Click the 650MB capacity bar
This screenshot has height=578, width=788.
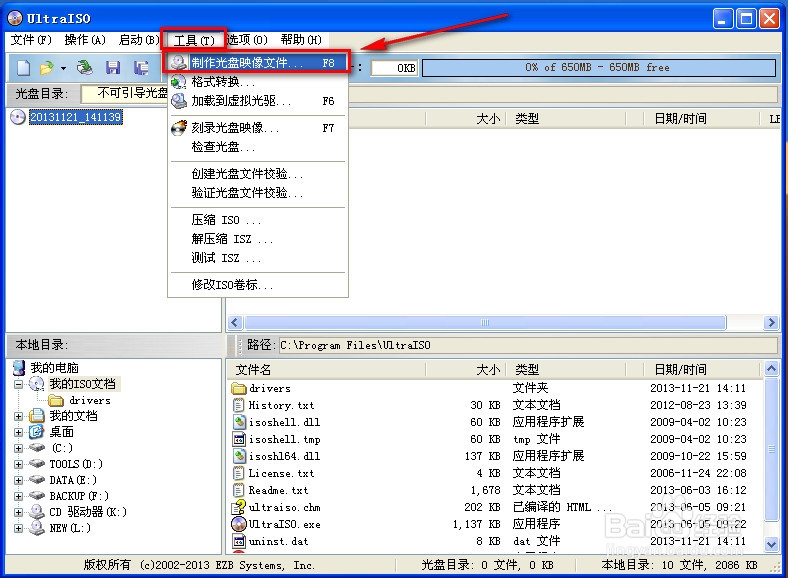(x=599, y=67)
